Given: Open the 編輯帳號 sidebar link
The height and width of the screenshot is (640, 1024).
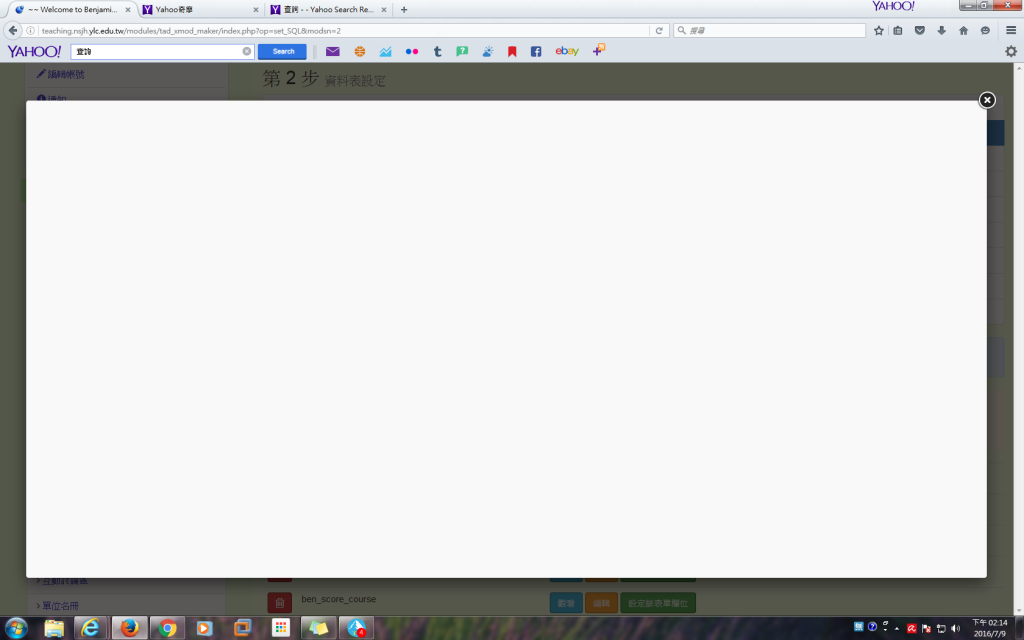Looking at the screenshot, I should point(61,74).
